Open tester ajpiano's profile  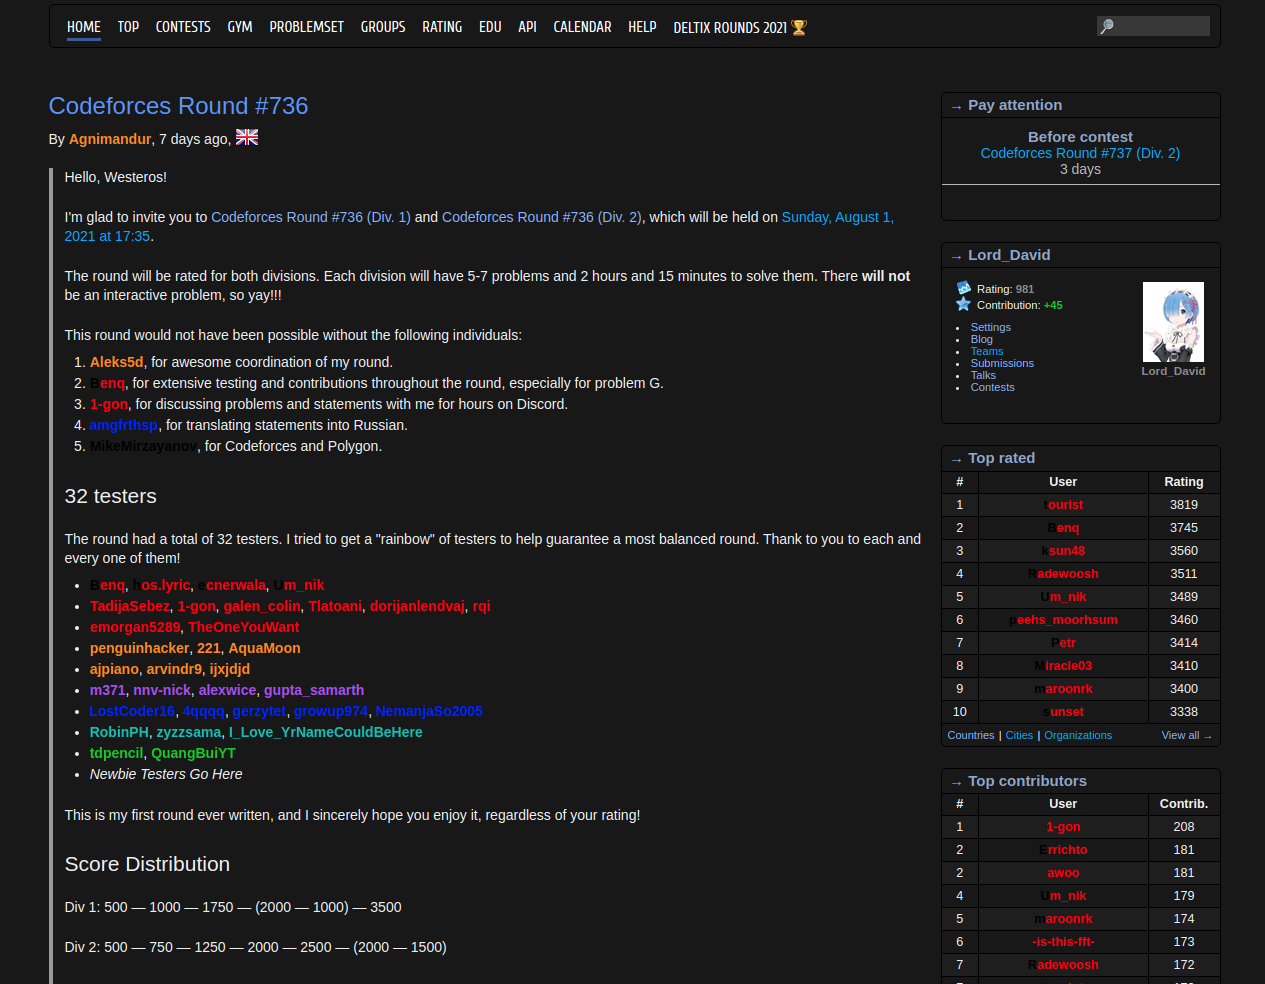tap(114, 669)
